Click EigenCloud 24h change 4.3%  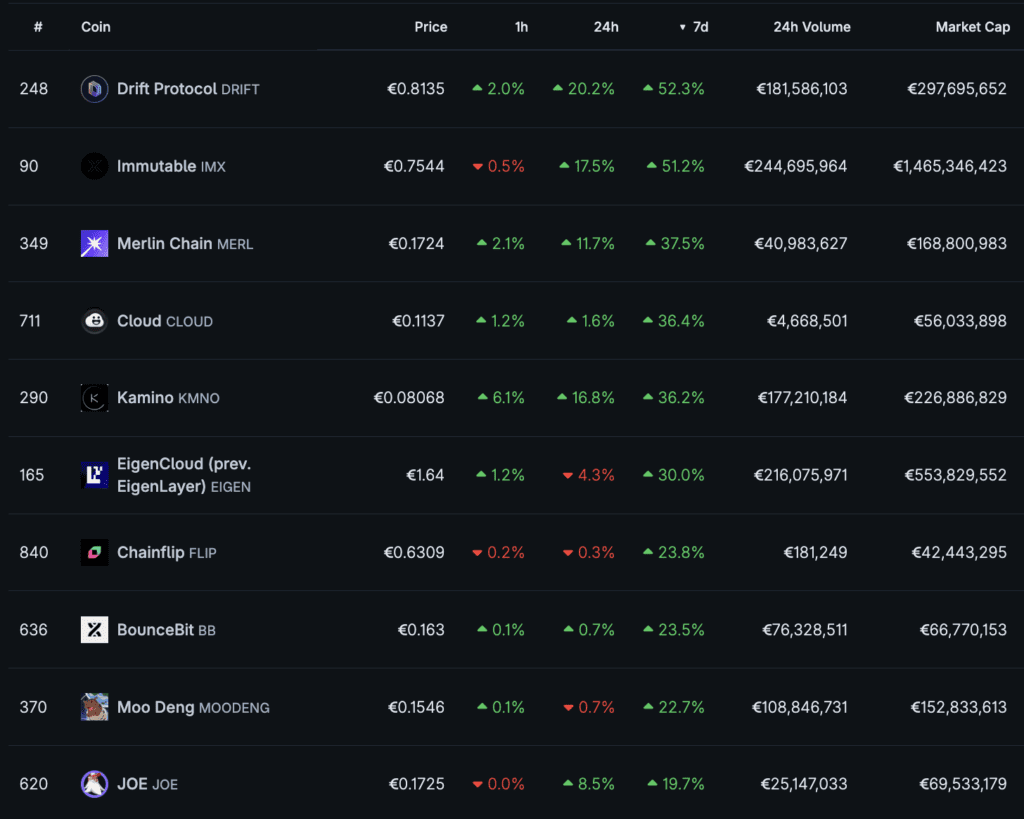click(588, 475)
